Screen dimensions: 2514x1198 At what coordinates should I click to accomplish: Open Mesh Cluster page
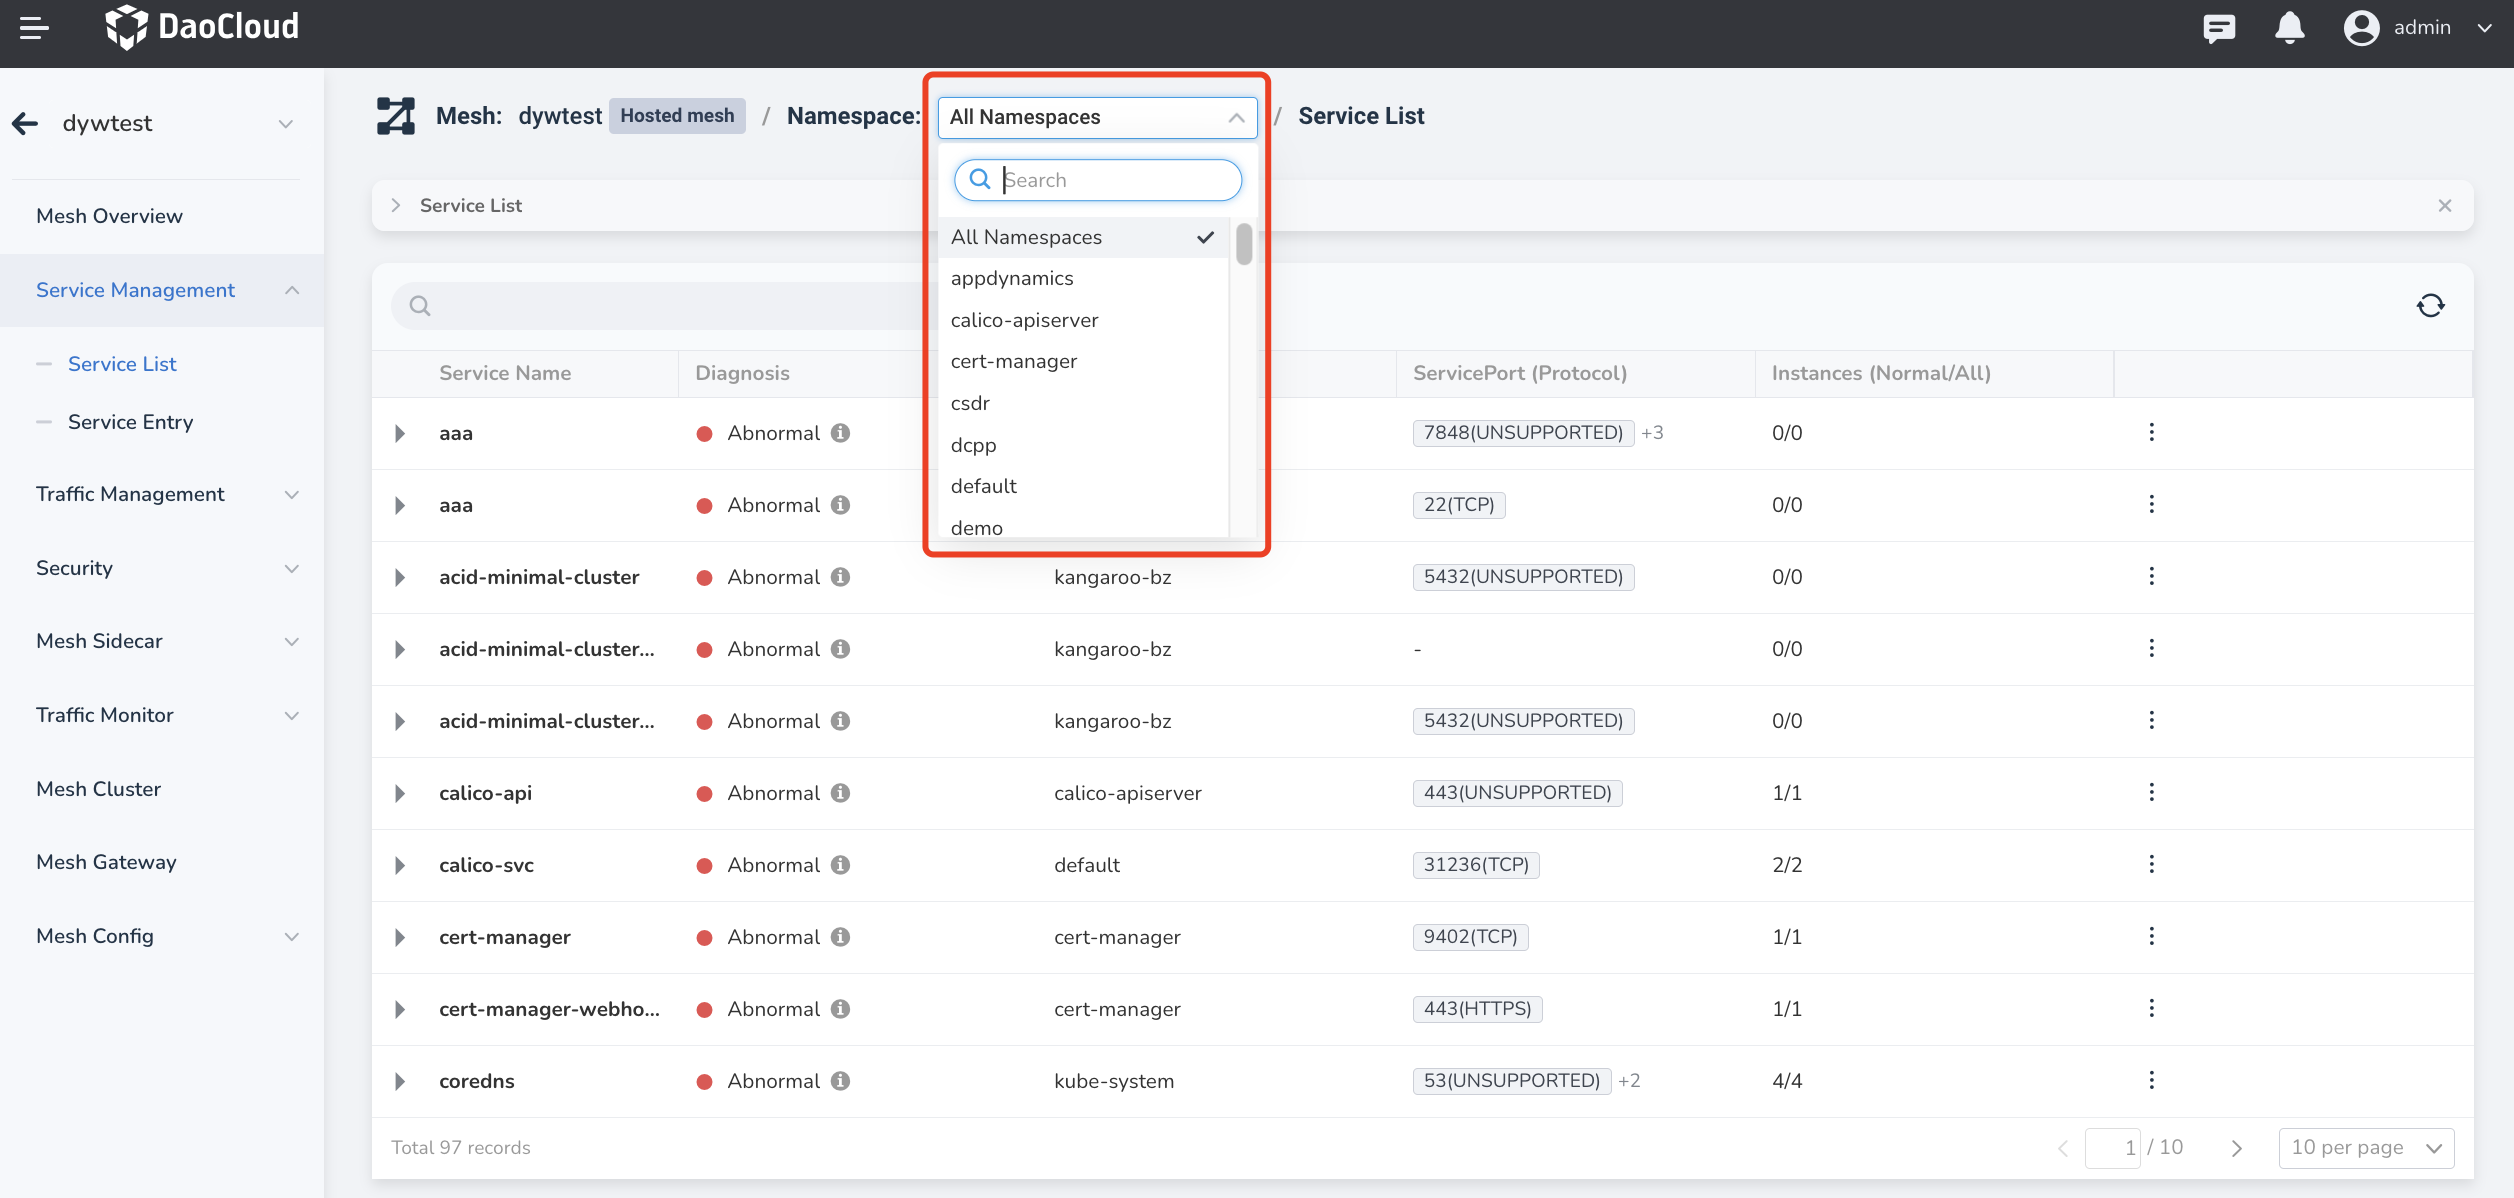click(98, 789)
